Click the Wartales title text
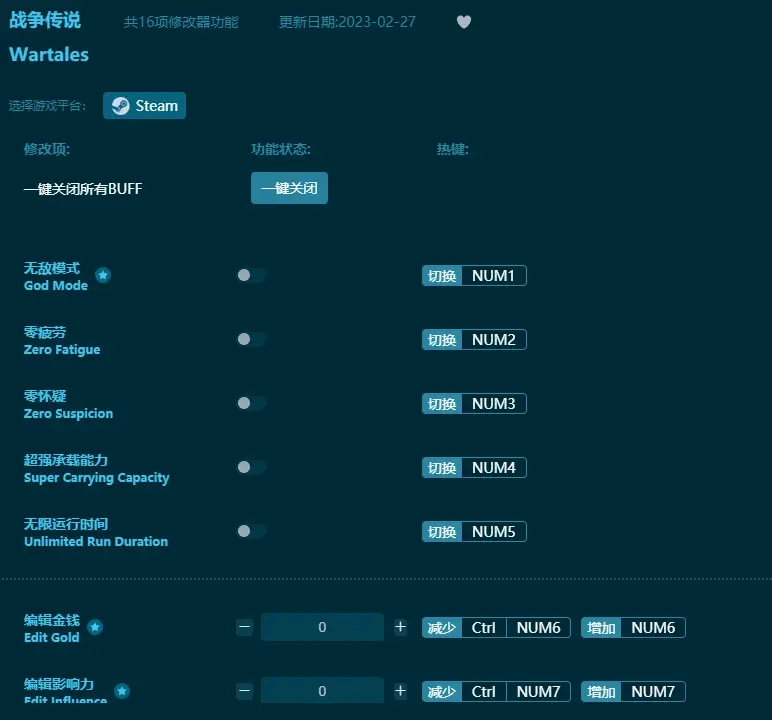Screen dimensions: 772x720 pyautogui.click(x=49, y=54)
